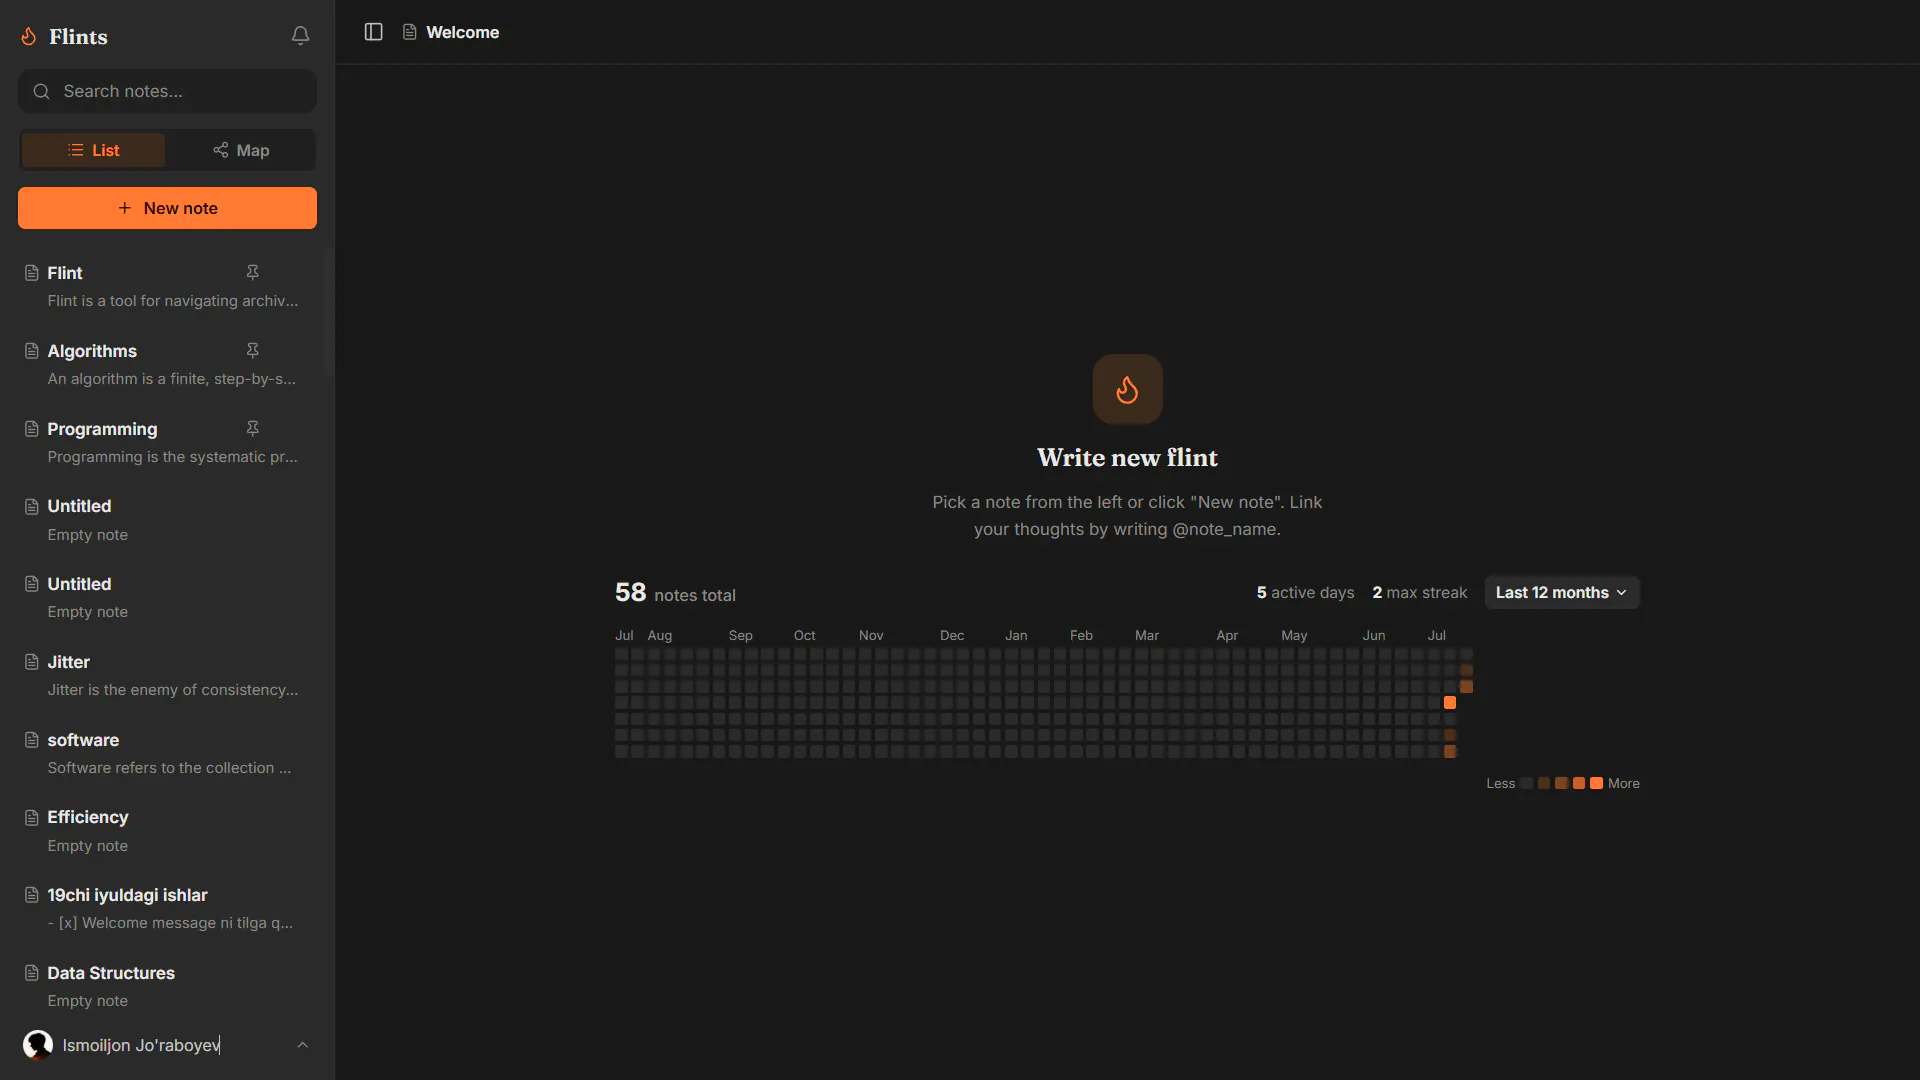
Task: Click the 19chi iyuldagi ishlar note icon
Action: [32, 895]
